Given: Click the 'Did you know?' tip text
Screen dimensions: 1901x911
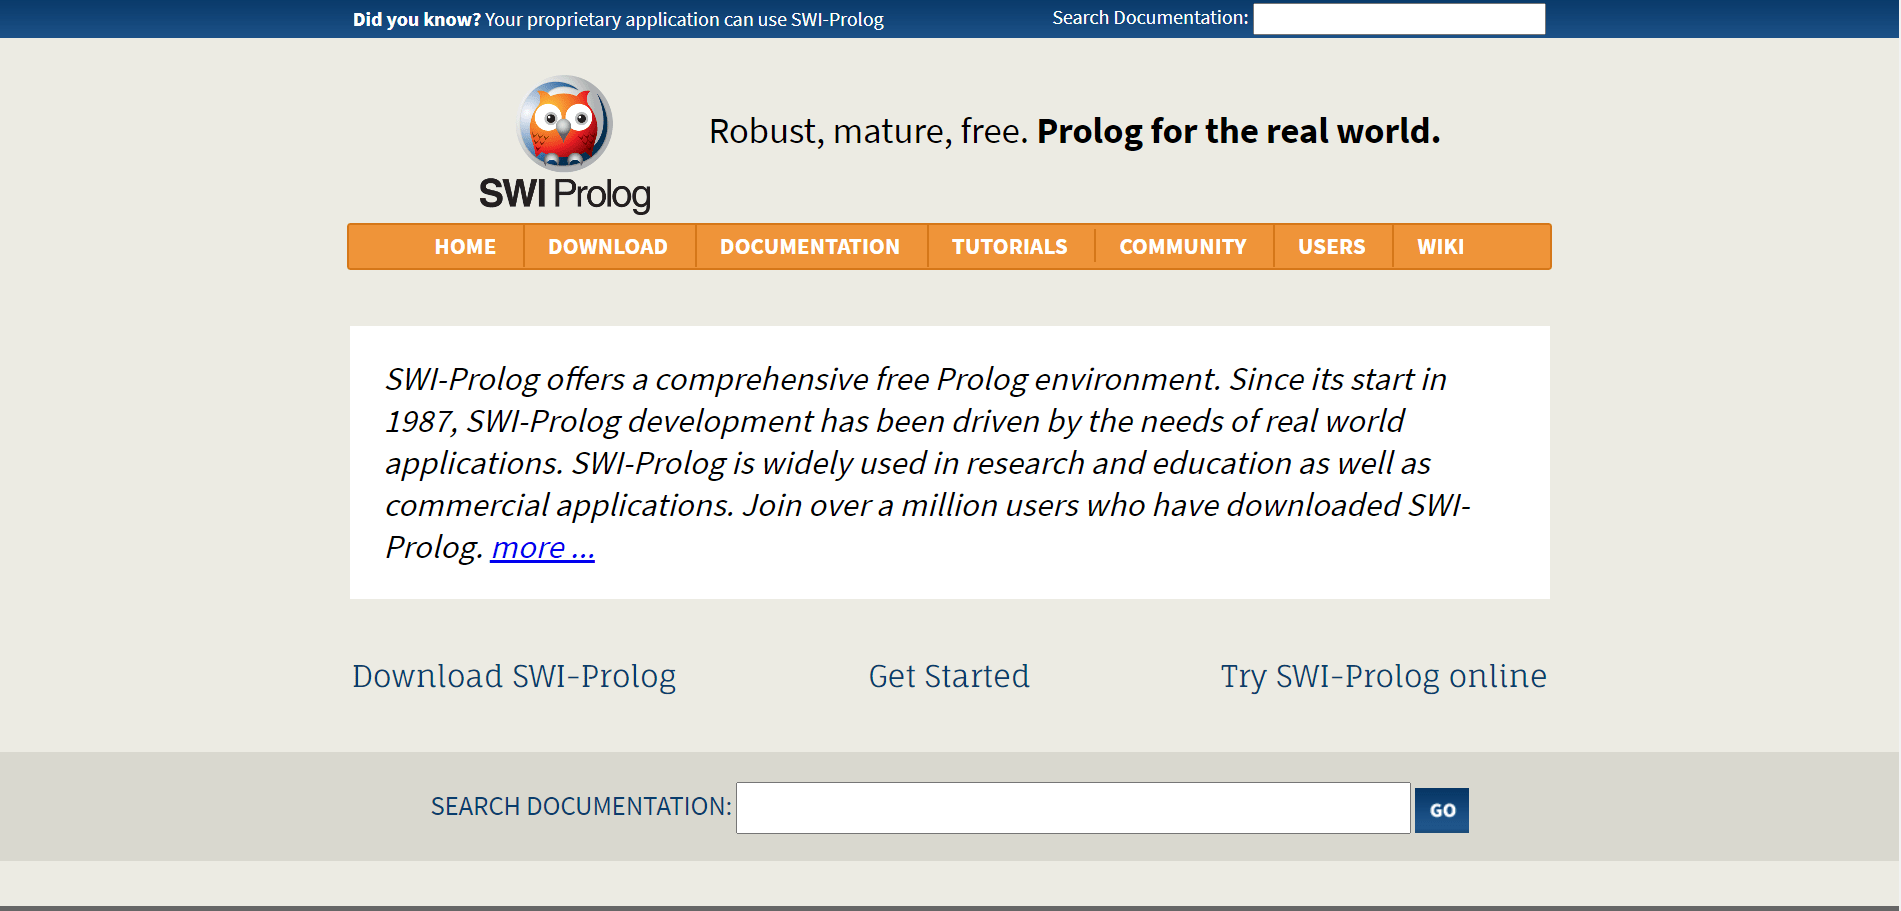Looking at the screenshot, I should tap(618, 20).
